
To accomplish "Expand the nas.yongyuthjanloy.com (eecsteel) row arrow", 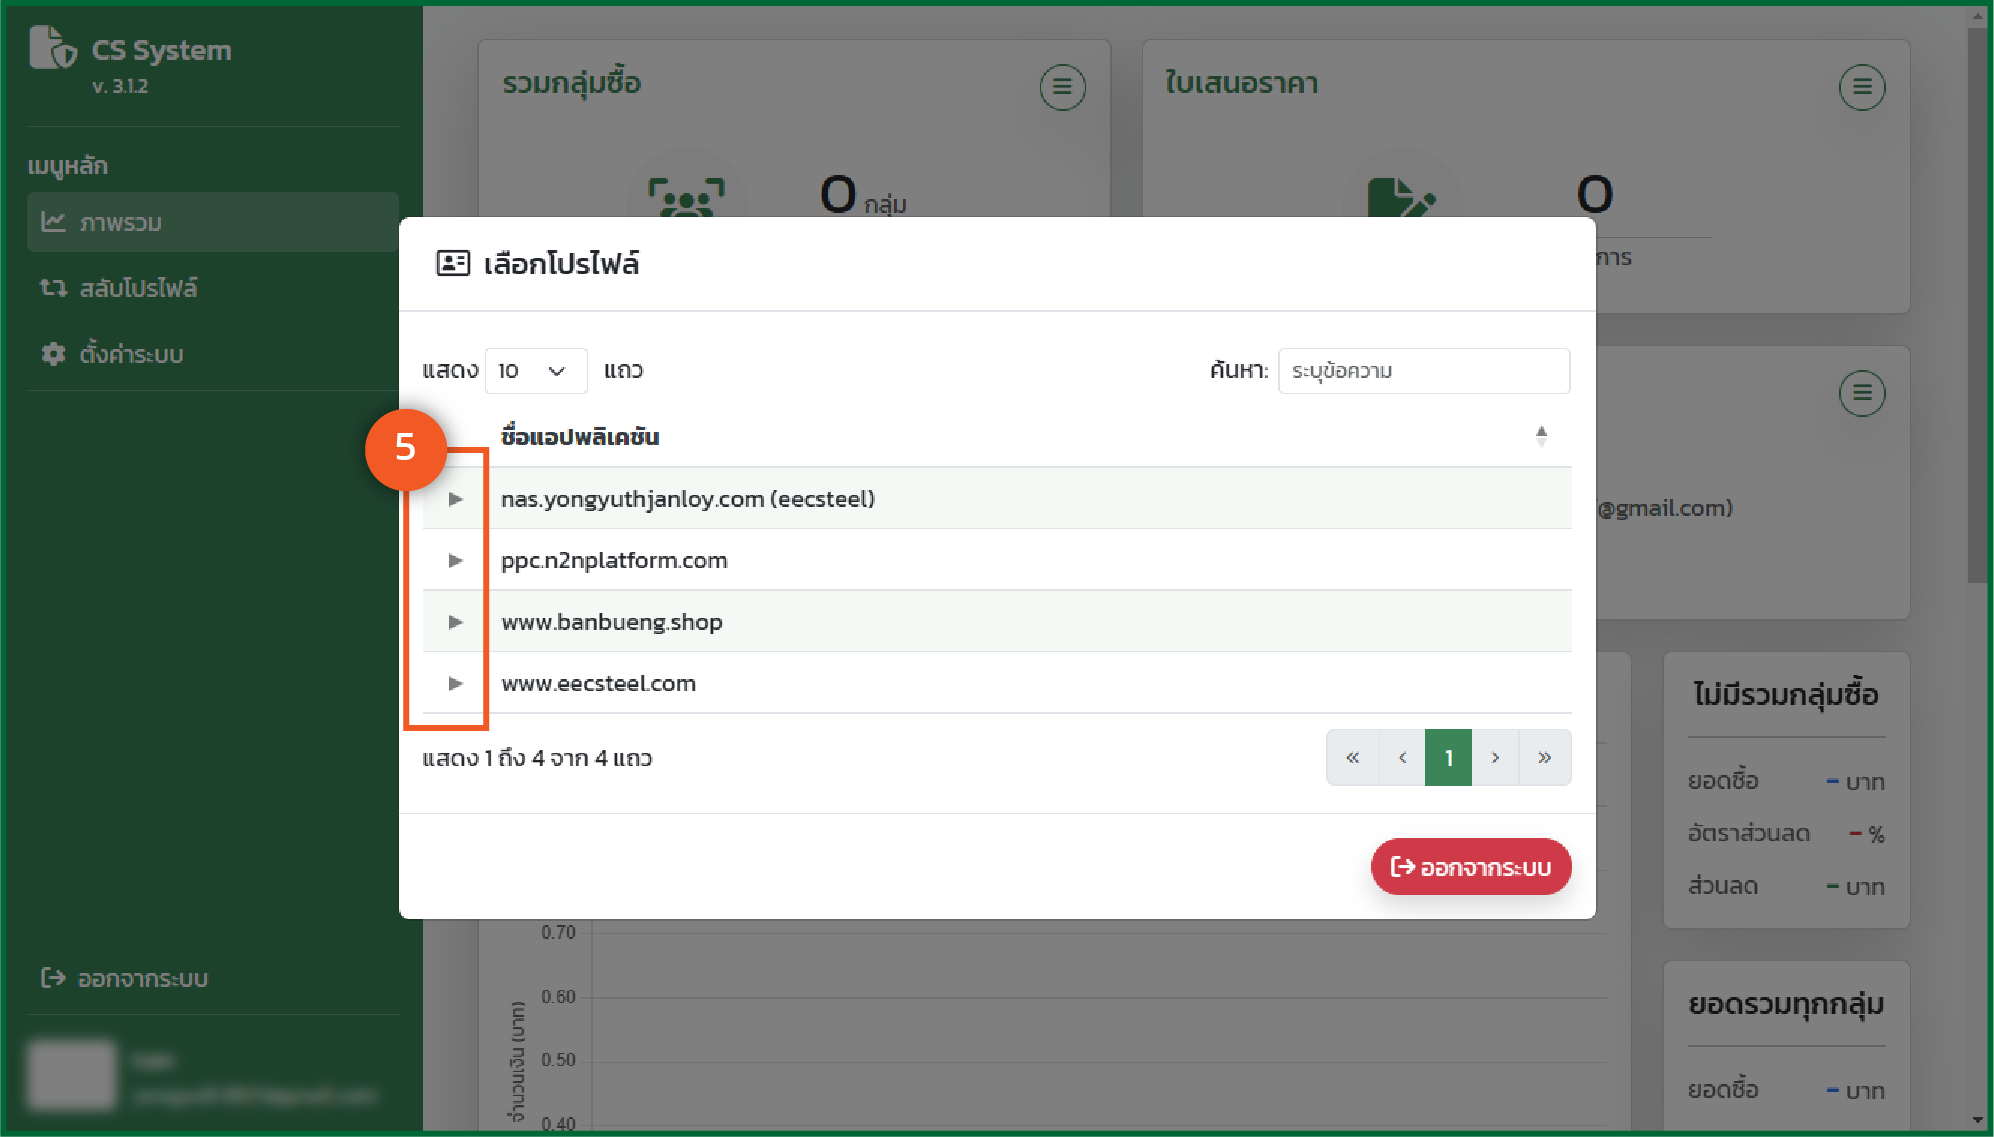I will pos(455,499).
